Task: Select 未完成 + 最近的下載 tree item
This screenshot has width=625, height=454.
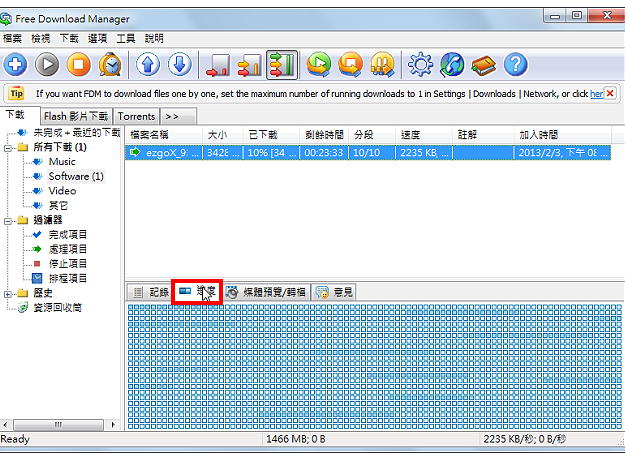Action: point(77,132)
